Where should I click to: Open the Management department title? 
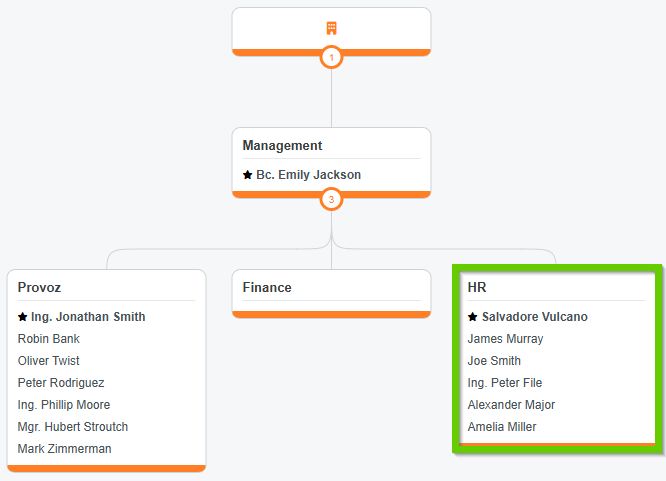tap(282, 146)
